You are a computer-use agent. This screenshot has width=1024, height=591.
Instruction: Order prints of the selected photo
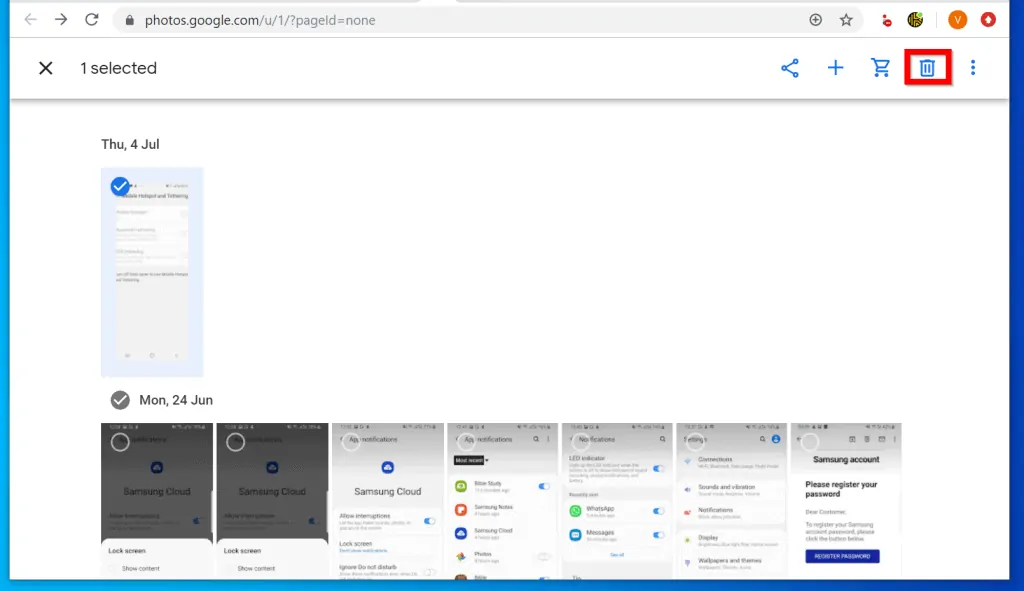(880, 67)
